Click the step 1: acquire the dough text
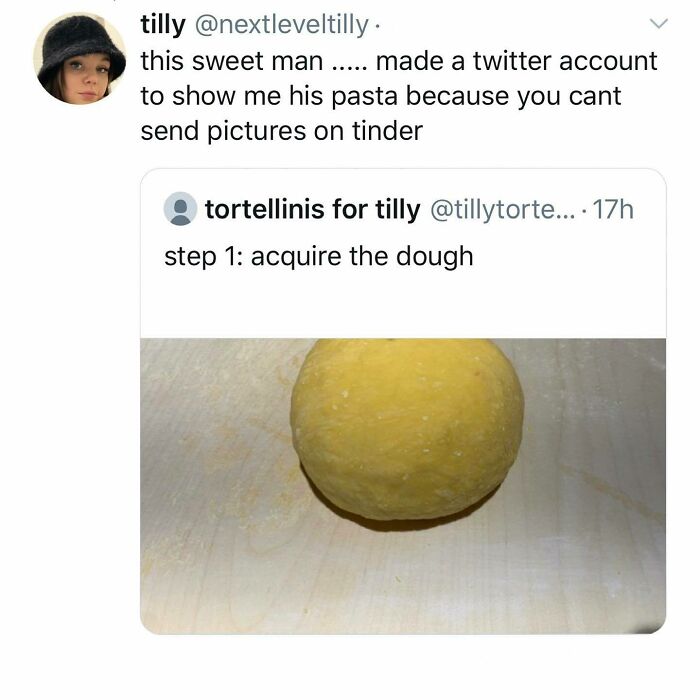This screenshot has width=700, height=700. (x=318, y=256)
